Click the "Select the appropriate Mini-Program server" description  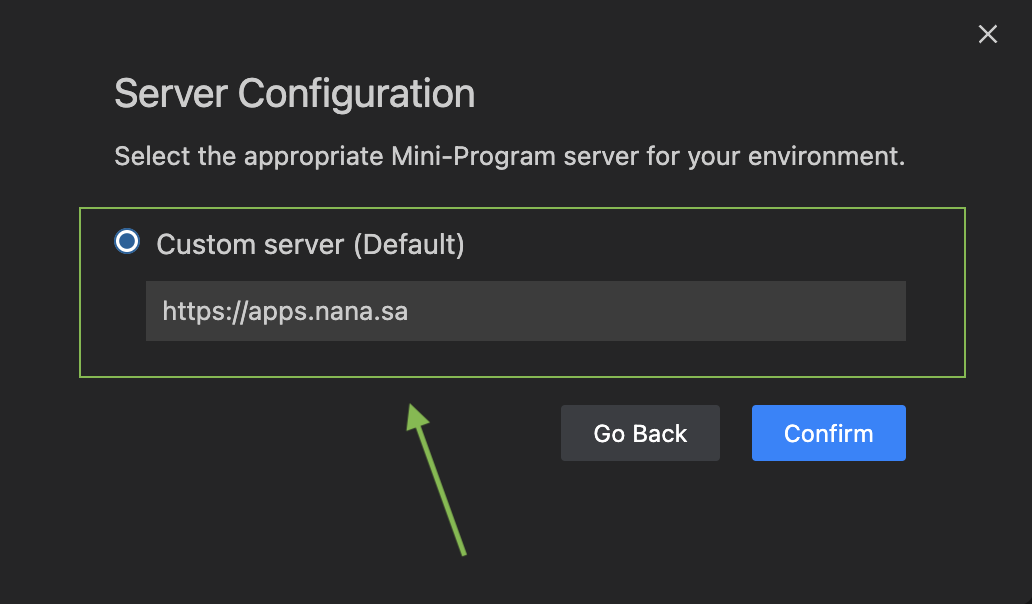point(509,157)
